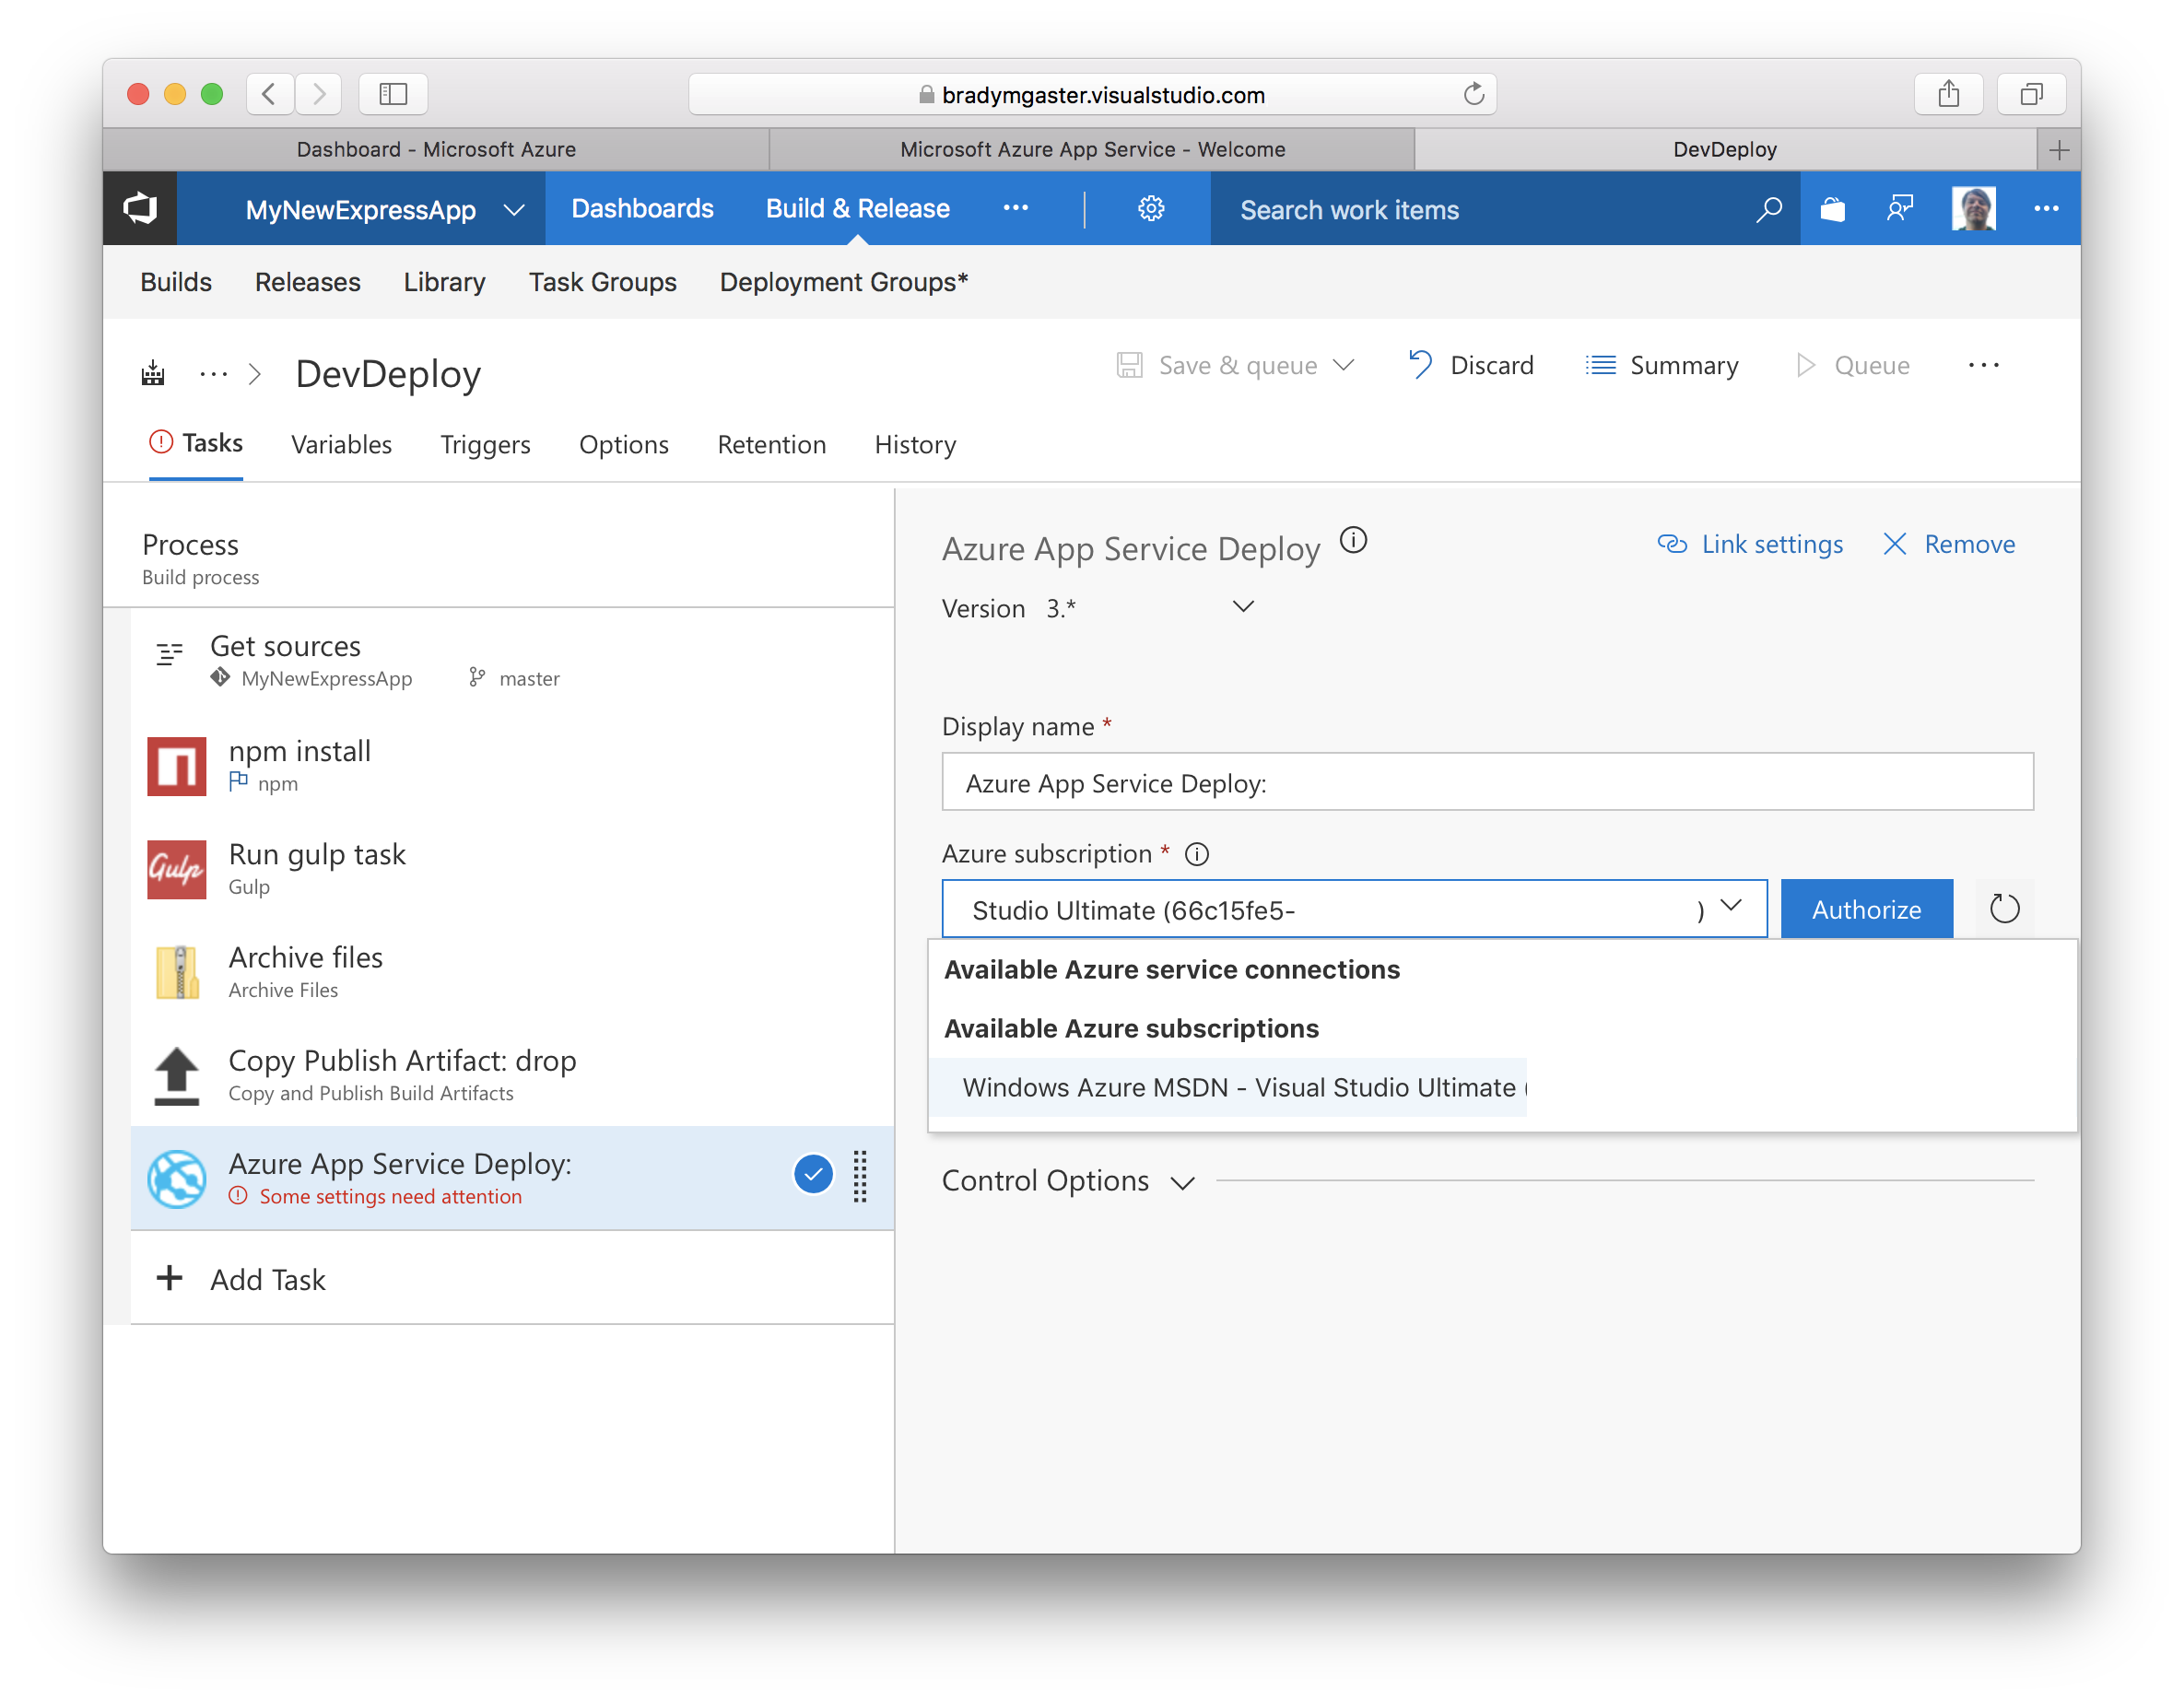
Task: Click the Queue button
Action: 1852,365
